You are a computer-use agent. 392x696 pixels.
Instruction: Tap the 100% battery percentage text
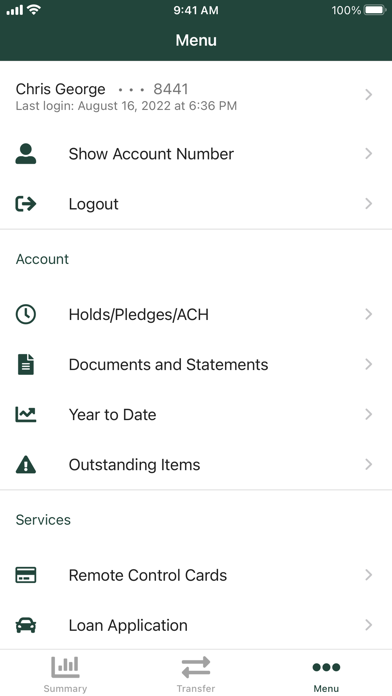click(346, 10)
